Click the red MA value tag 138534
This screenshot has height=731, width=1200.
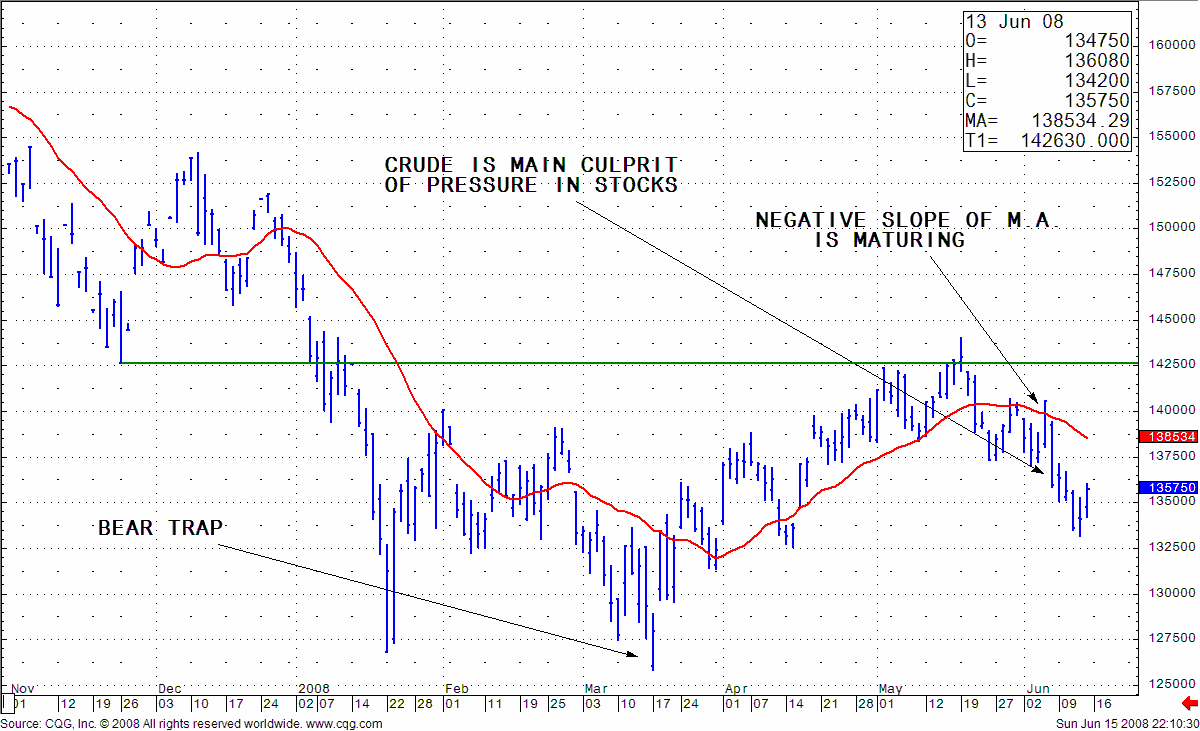click(1167, 437)
